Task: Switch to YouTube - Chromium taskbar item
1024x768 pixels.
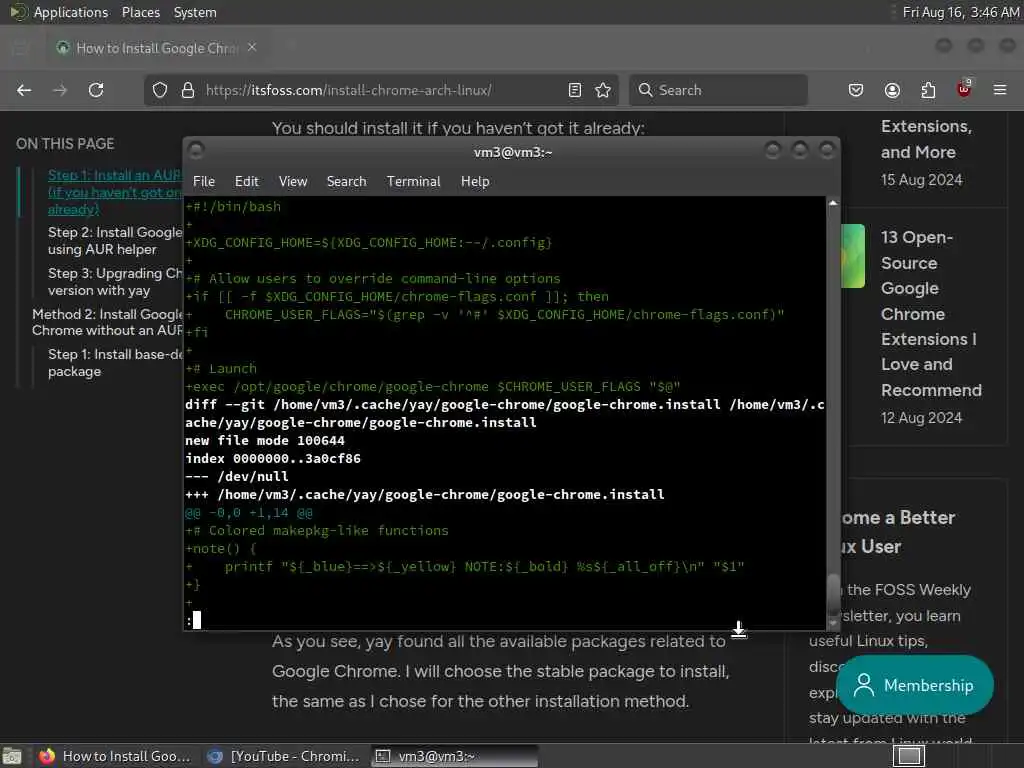Action: (x=283, y=756)
